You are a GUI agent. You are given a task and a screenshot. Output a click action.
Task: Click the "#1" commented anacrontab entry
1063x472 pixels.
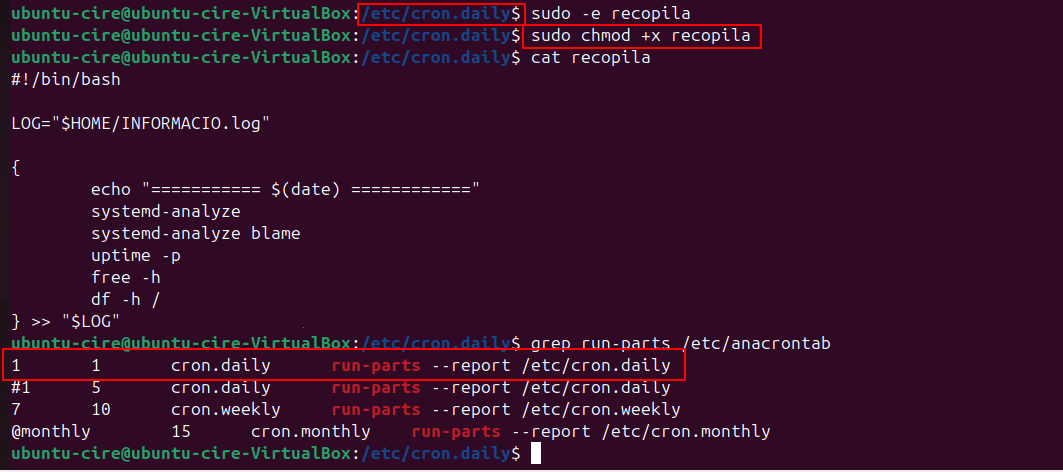(x=21, y=387)
